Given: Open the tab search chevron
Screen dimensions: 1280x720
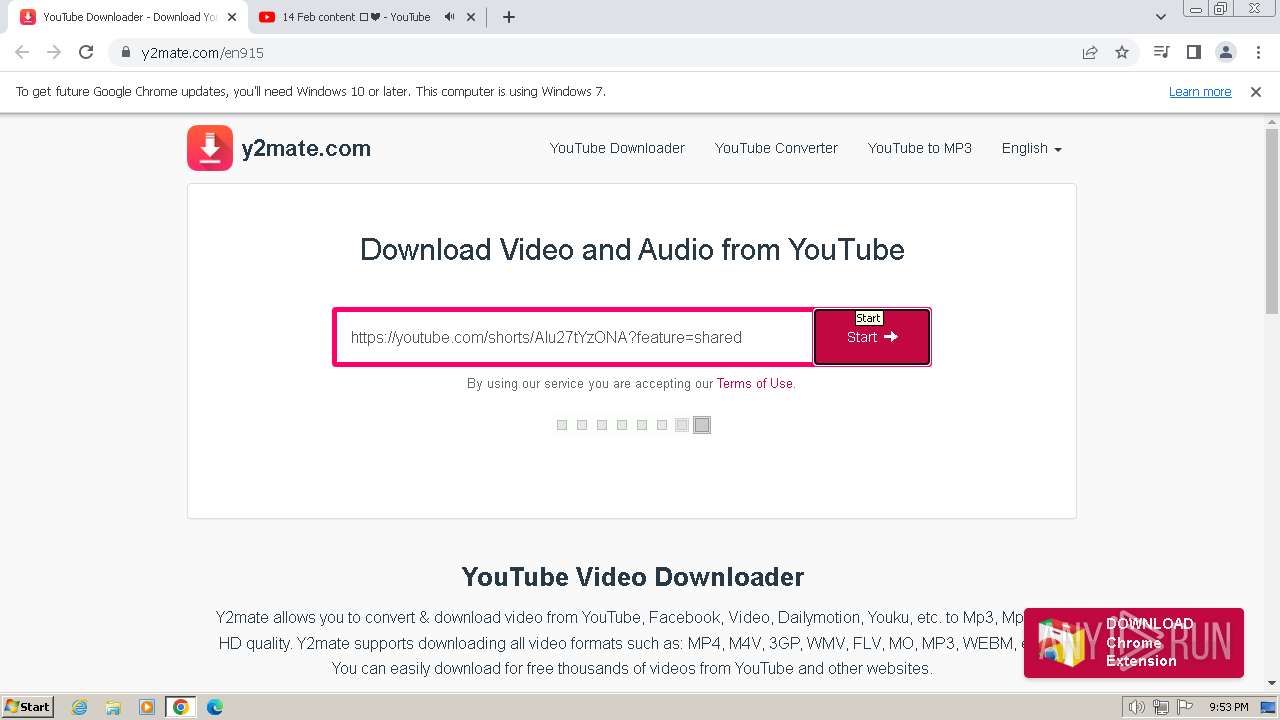Looking at the screenshot, I should click(x=1160, y=17).
